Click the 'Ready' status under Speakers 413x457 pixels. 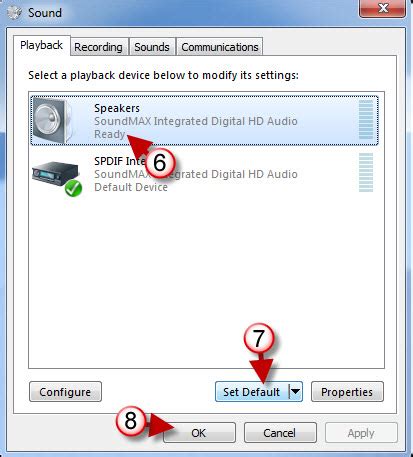pyautogui.click(x=110, y=134)
